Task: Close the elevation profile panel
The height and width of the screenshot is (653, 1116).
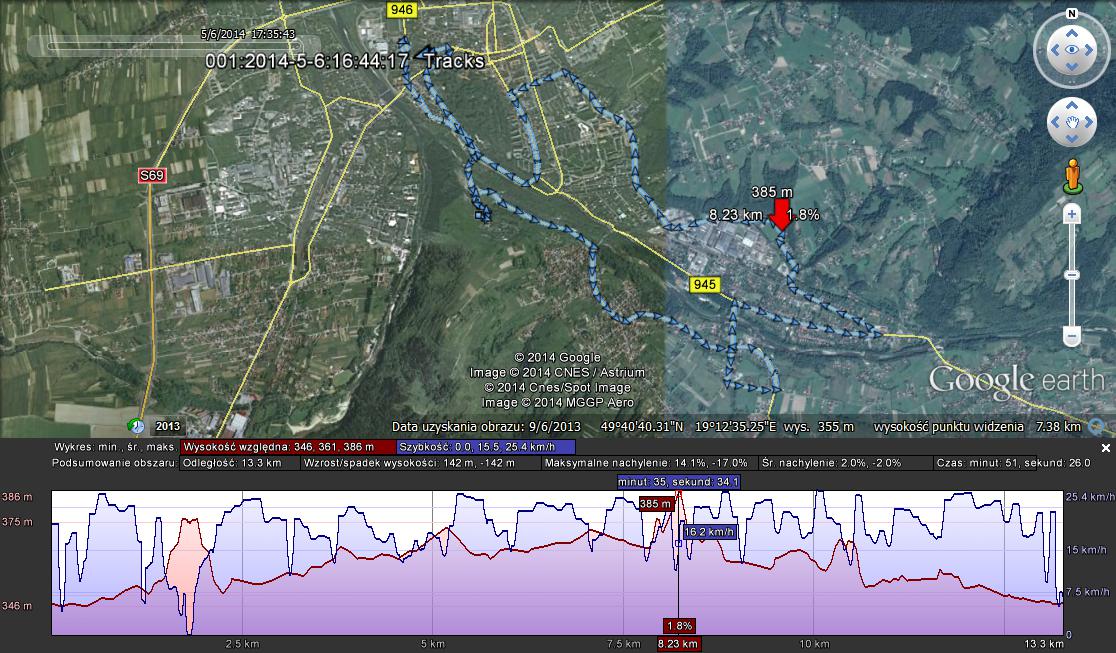Action: (x=1105, y=448)
